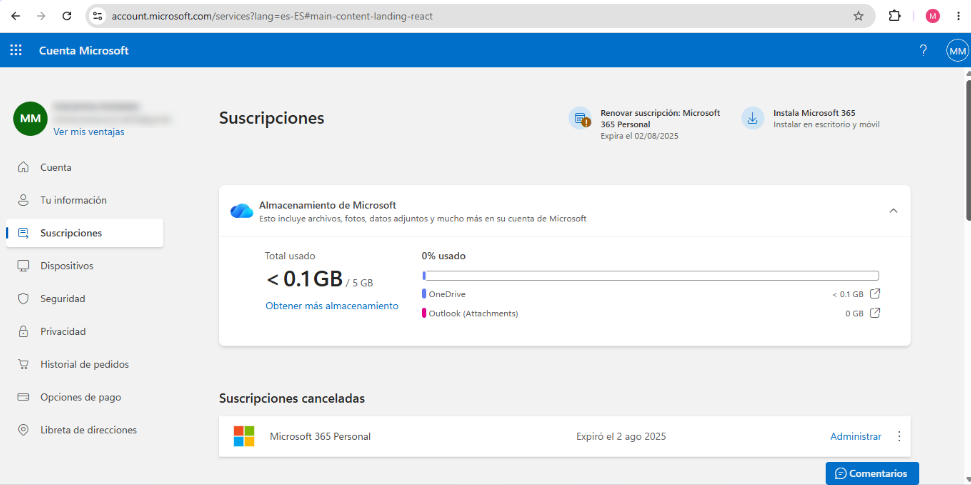The width and height of the screenshot is (971, 485).
Task: Reload the current browser page
Action: pos(67,16)
